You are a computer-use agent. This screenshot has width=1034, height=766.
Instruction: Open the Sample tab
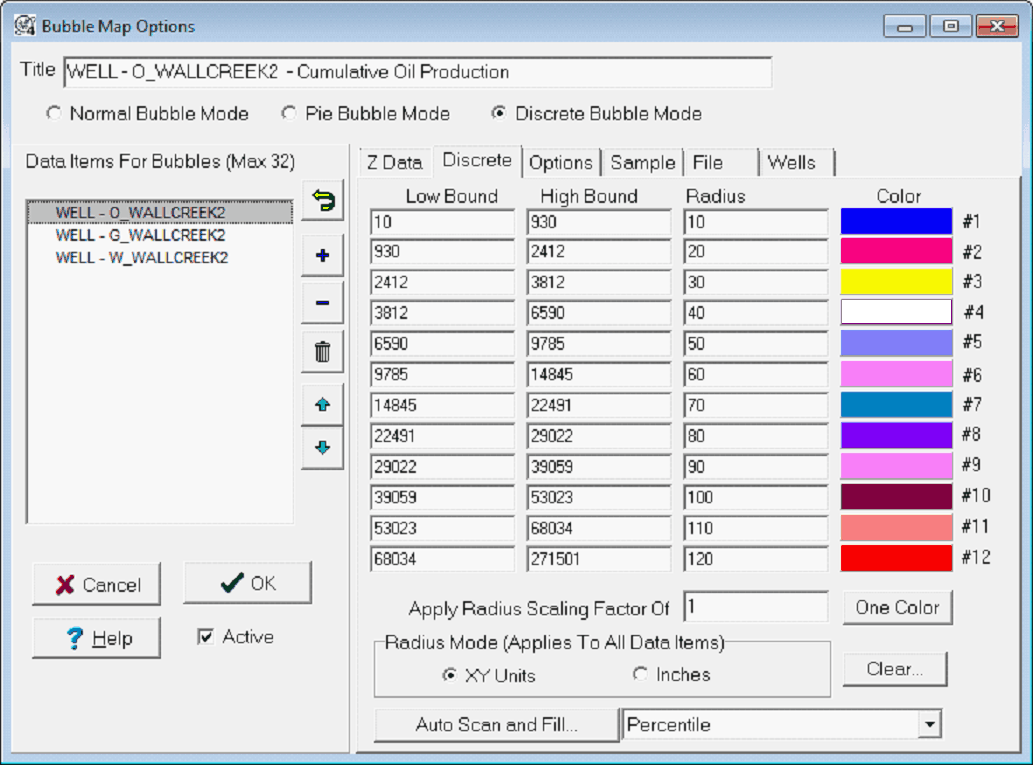point(643,163)
